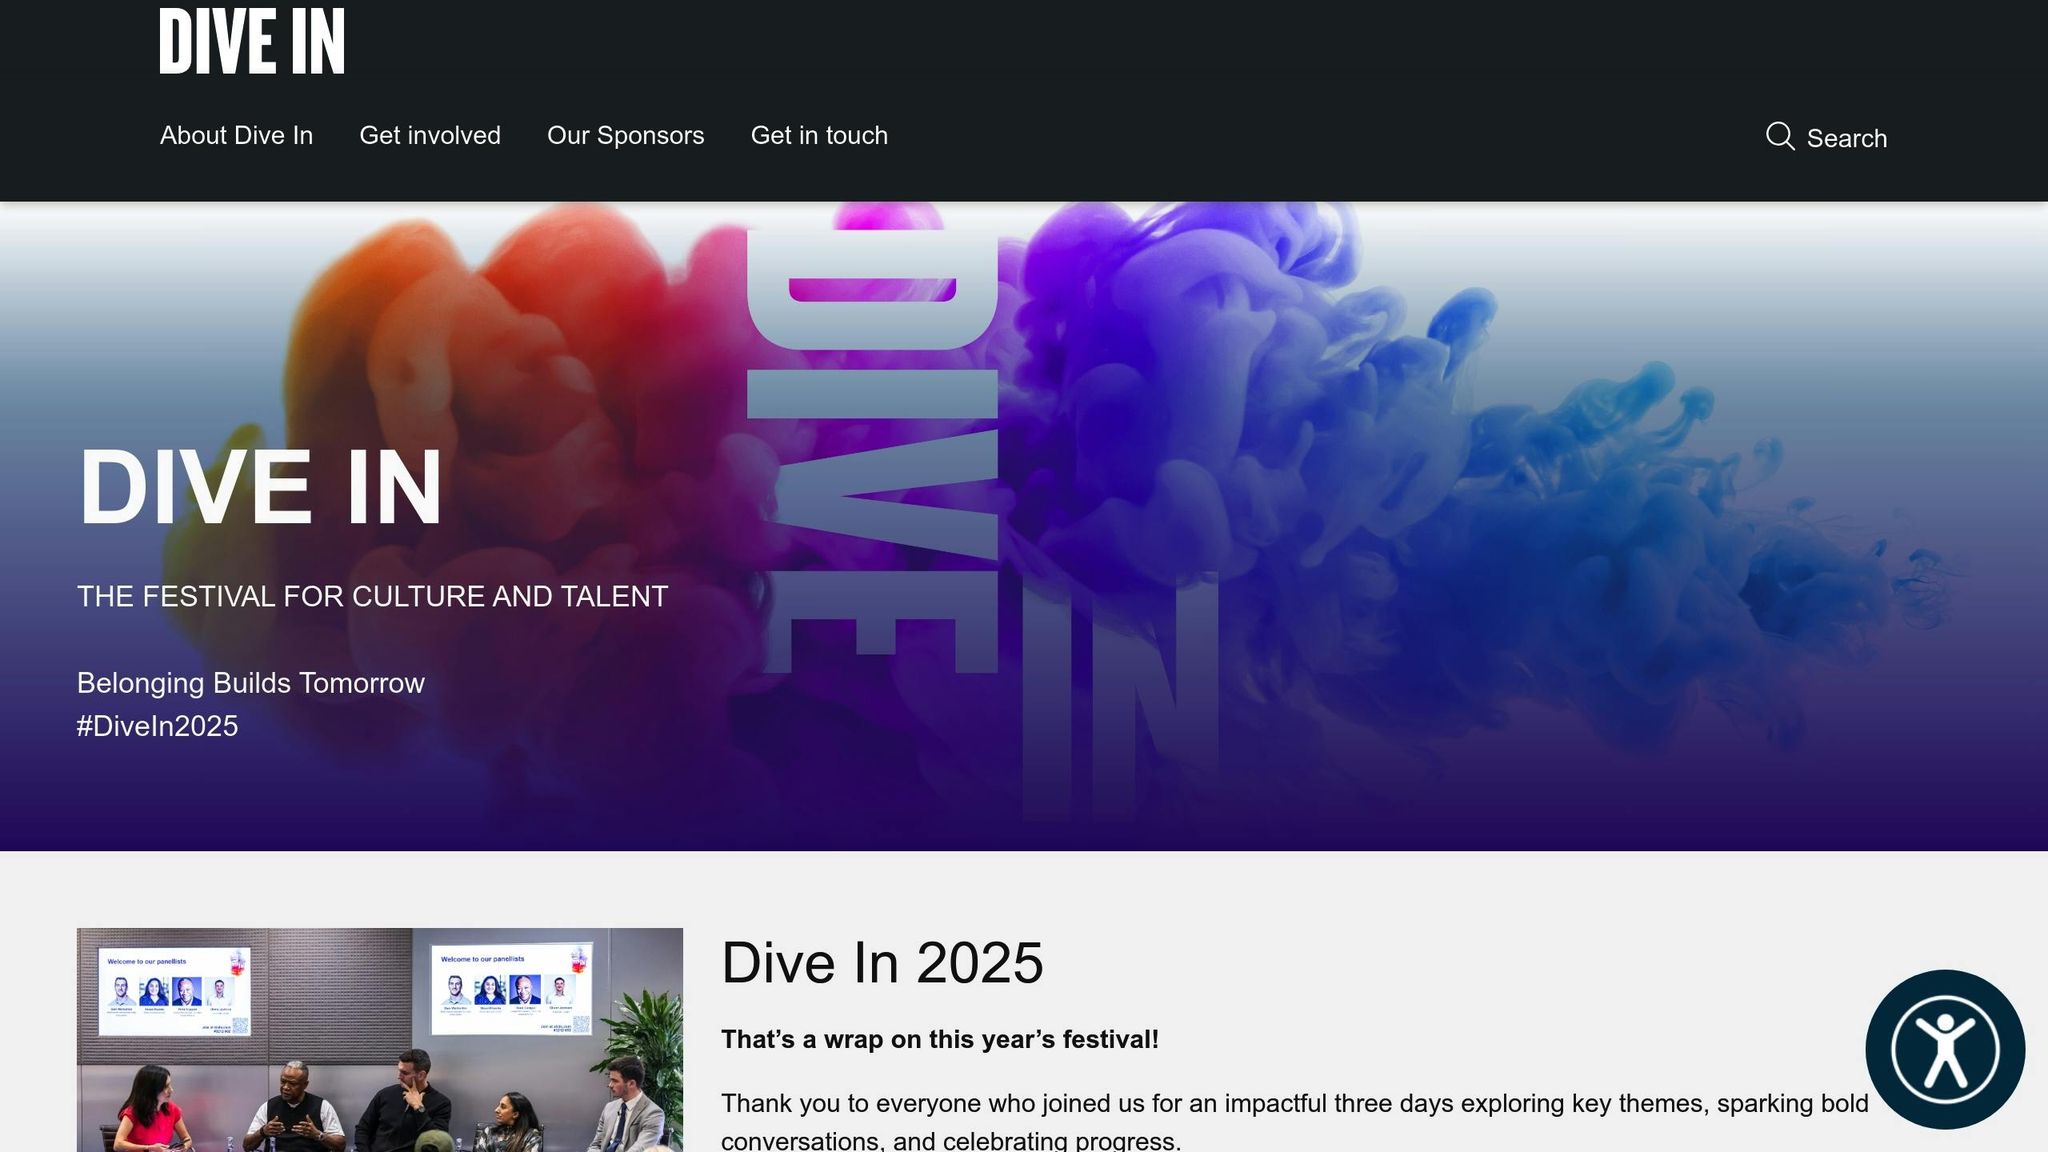Open the About Dive In menu
The height and width of the screenshot is (1152, 2048).
(x=236, y=135)
